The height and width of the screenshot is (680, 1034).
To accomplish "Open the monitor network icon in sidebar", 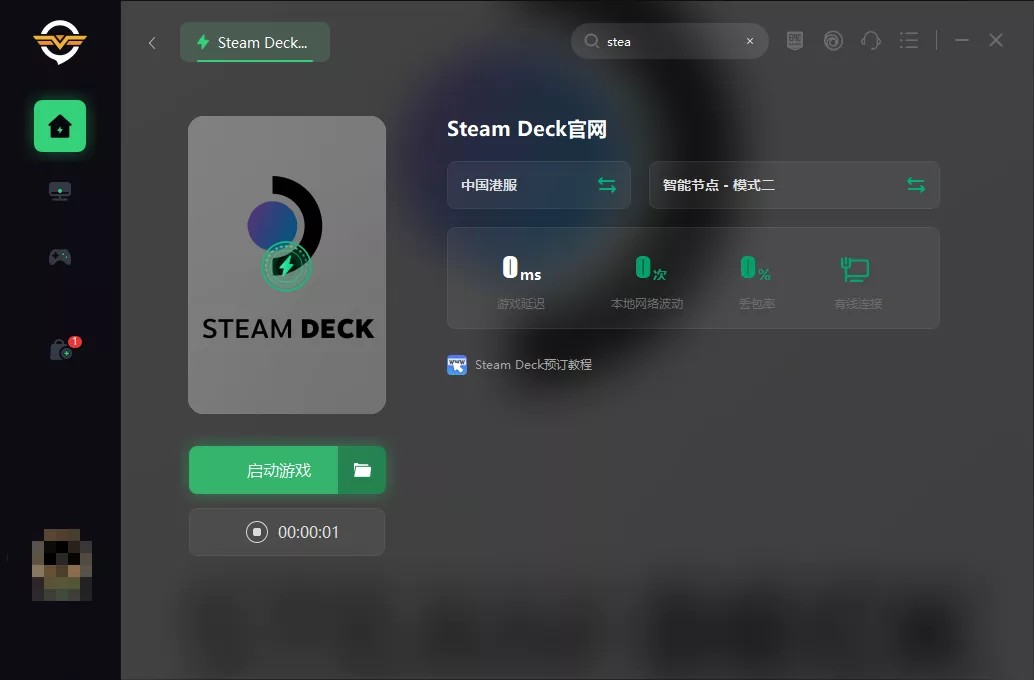I will pos(60,191).
